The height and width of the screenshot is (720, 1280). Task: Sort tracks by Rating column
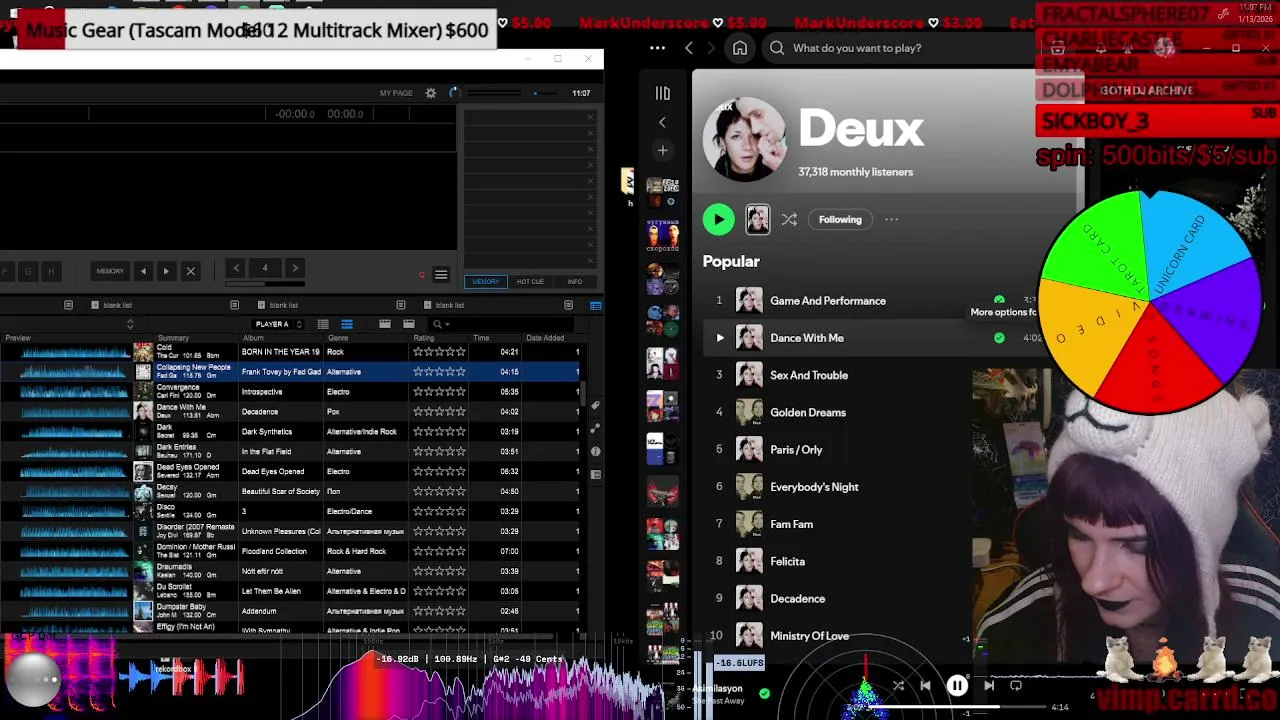[x=424, y=338]
